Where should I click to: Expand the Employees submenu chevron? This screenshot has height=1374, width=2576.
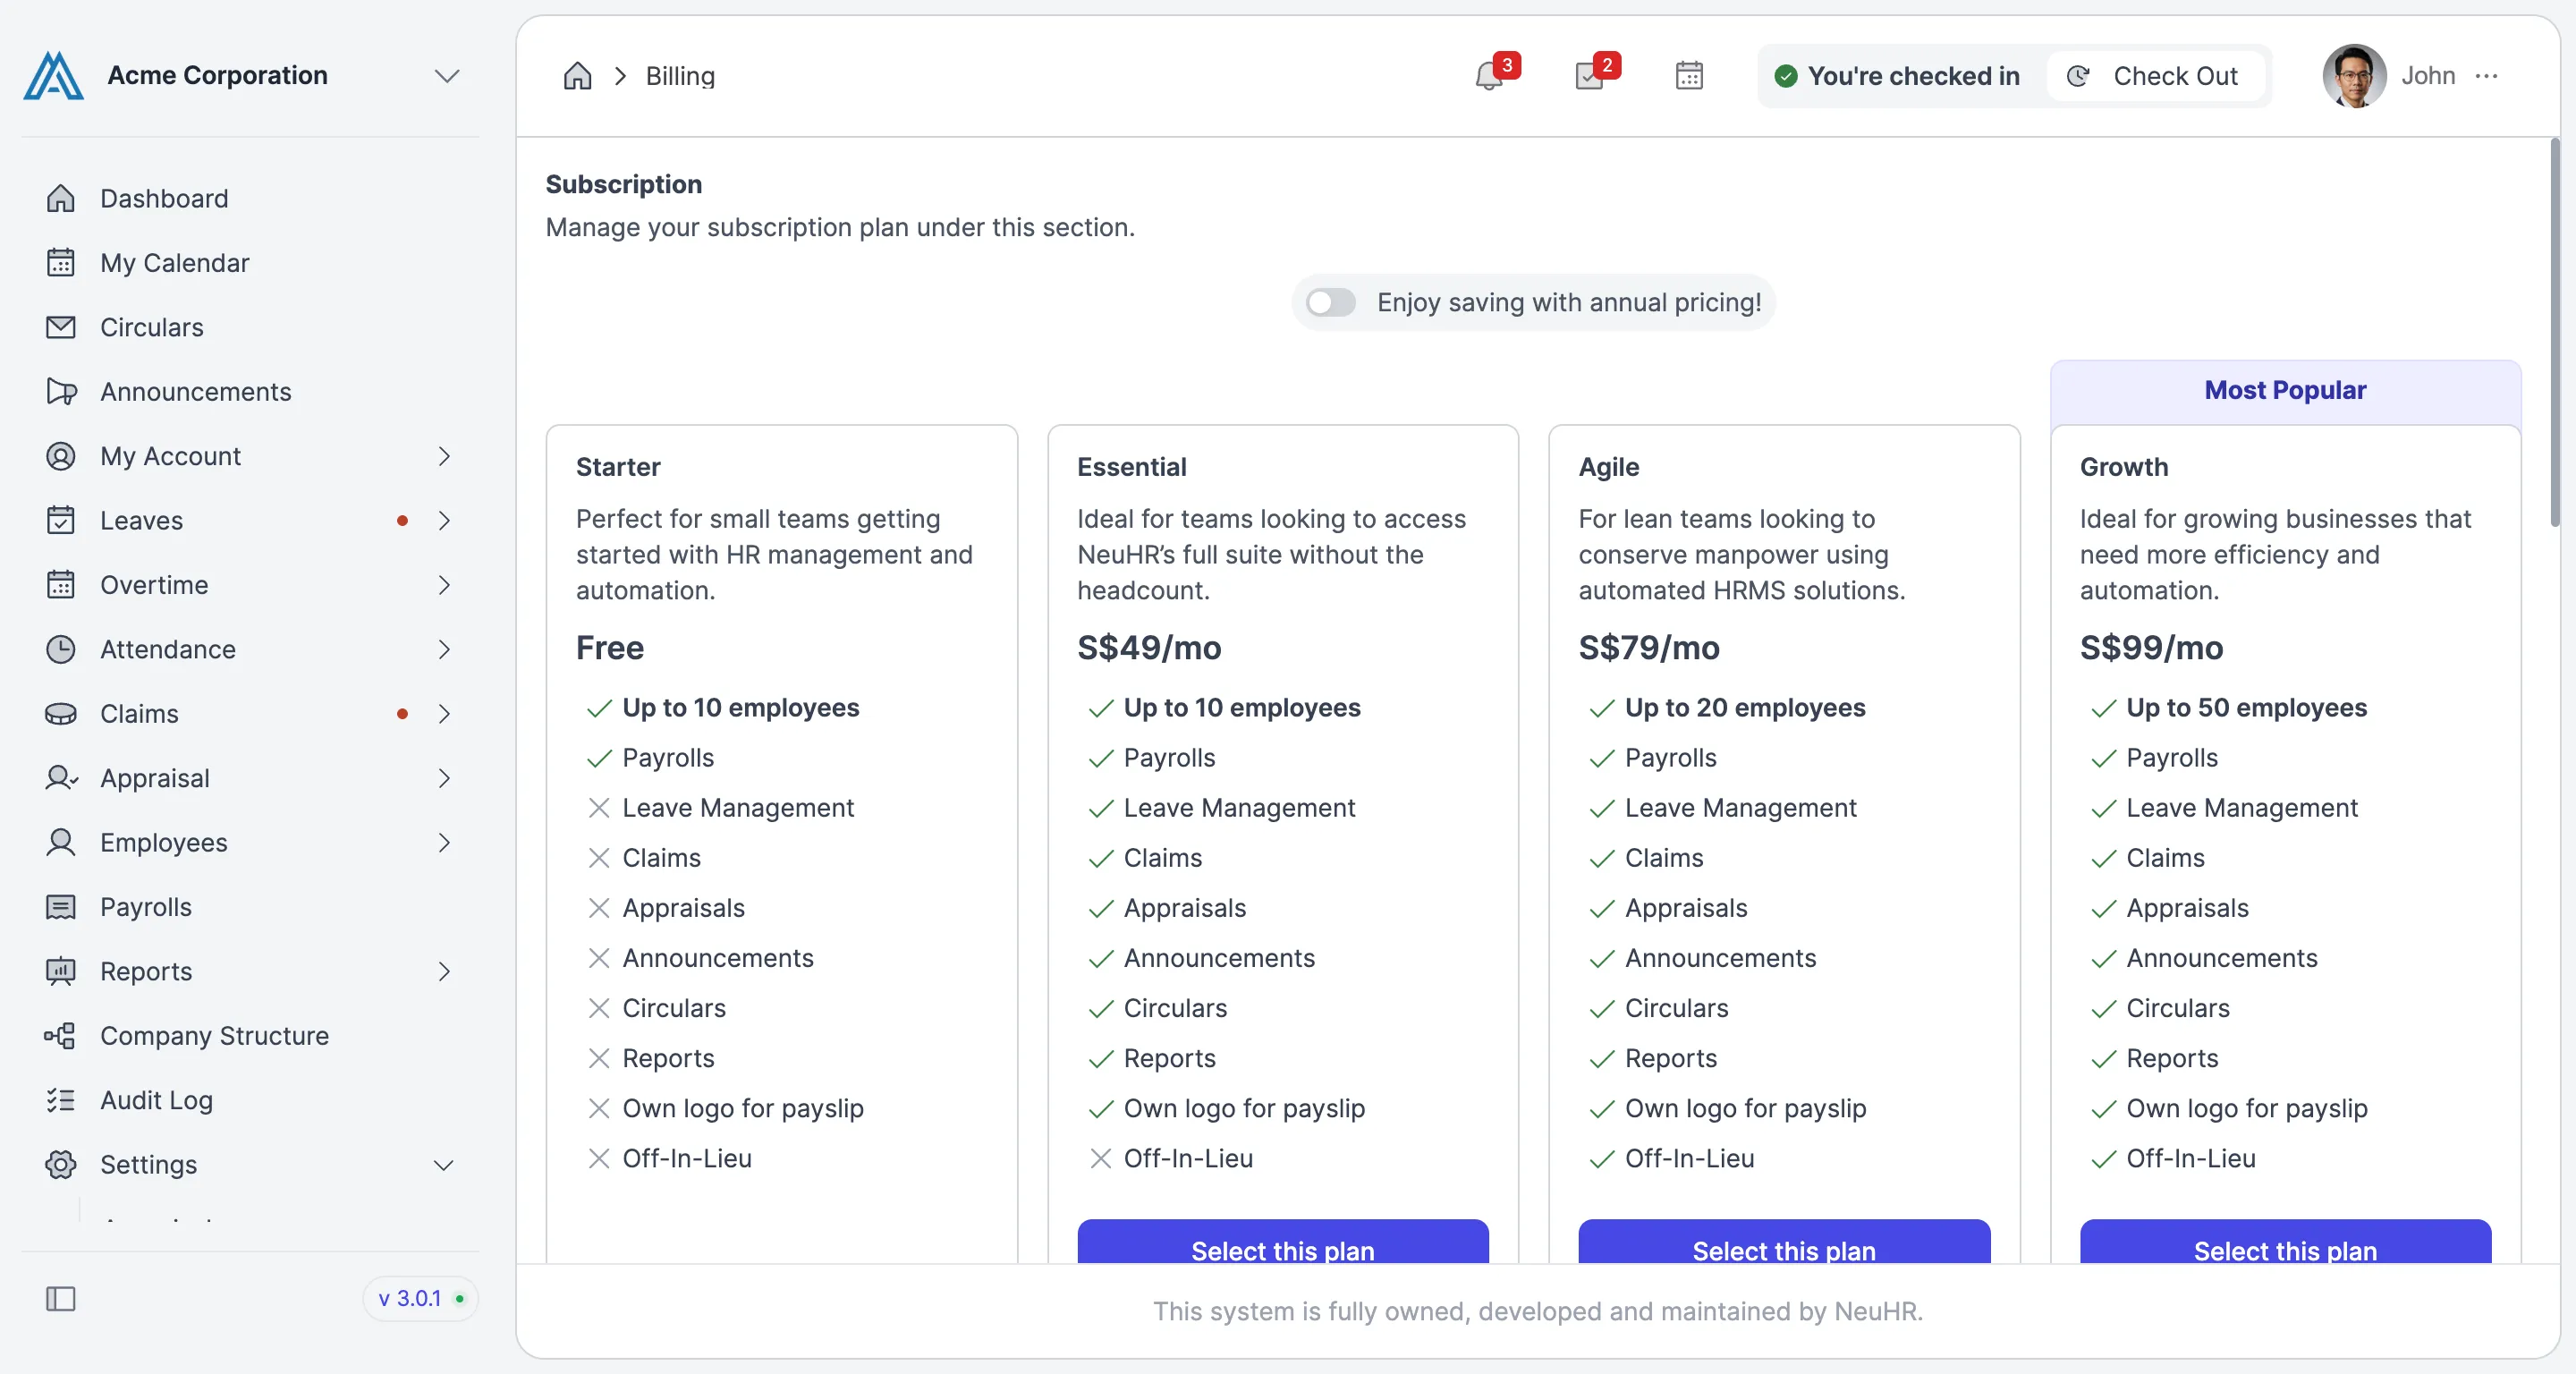[x=445, y=843]
